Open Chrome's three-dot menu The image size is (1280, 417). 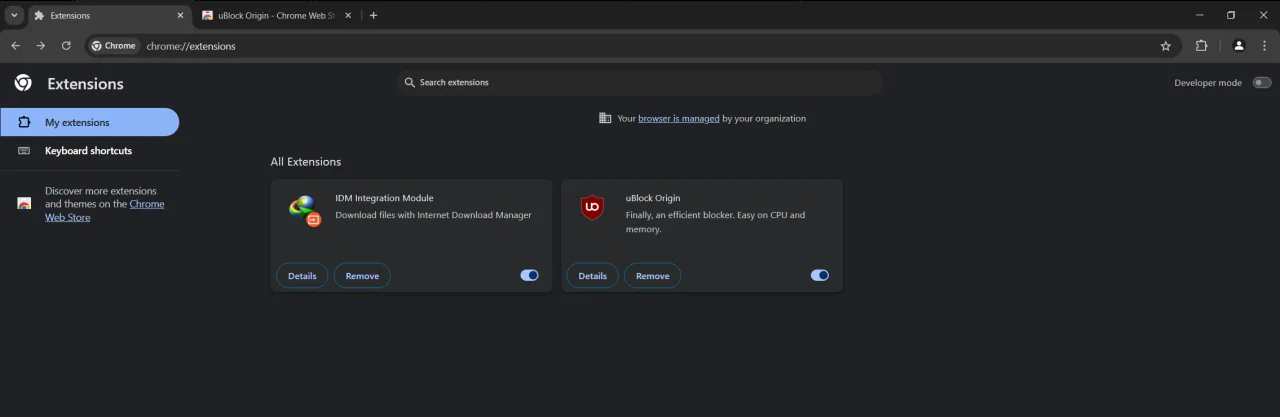point(1265,45)
